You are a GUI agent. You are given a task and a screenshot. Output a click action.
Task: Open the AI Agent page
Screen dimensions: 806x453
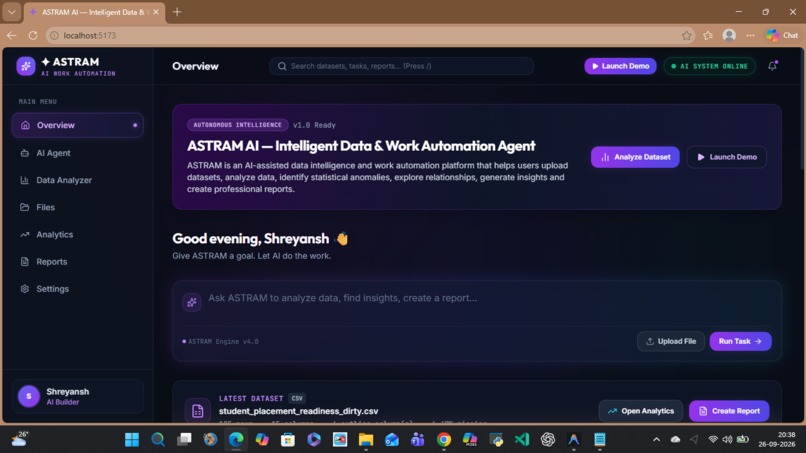click(78, 153)
